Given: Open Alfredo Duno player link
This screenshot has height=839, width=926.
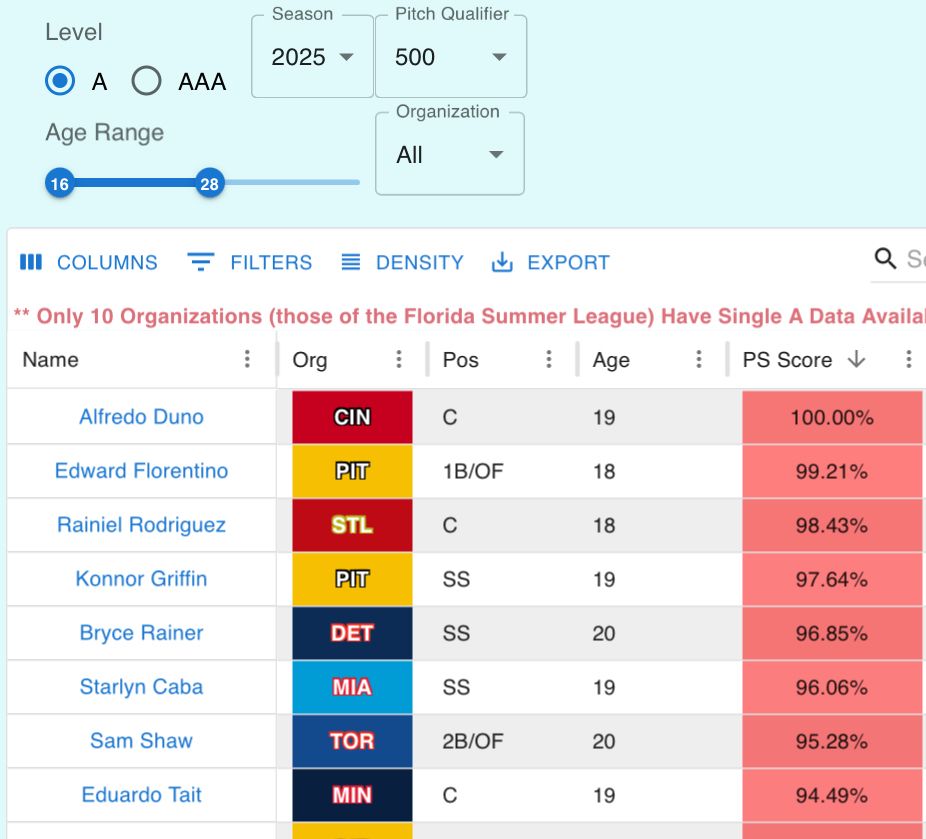Looking at the screenshot, I should 142,417.
